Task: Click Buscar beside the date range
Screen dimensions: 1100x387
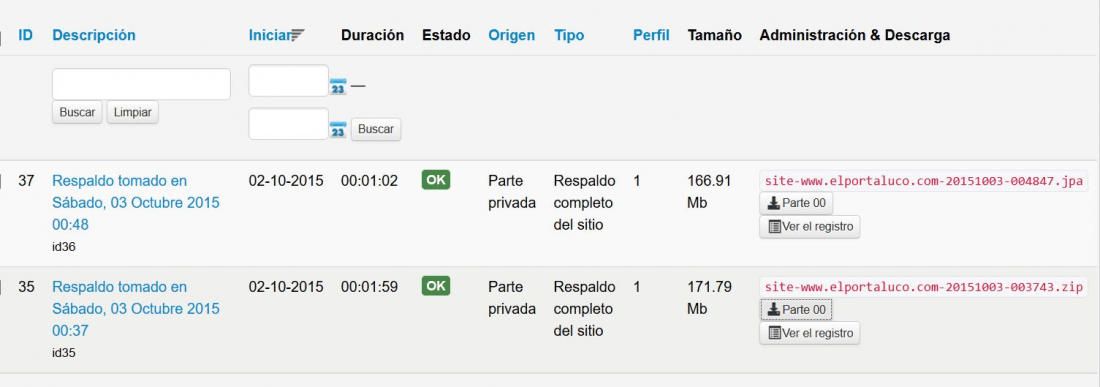Action: 376,129
